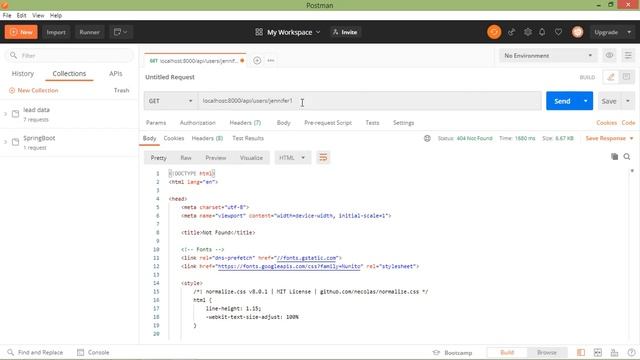Click the New Collection plus icon
This screenshot has width=640, height=360.
coord(12,90)
